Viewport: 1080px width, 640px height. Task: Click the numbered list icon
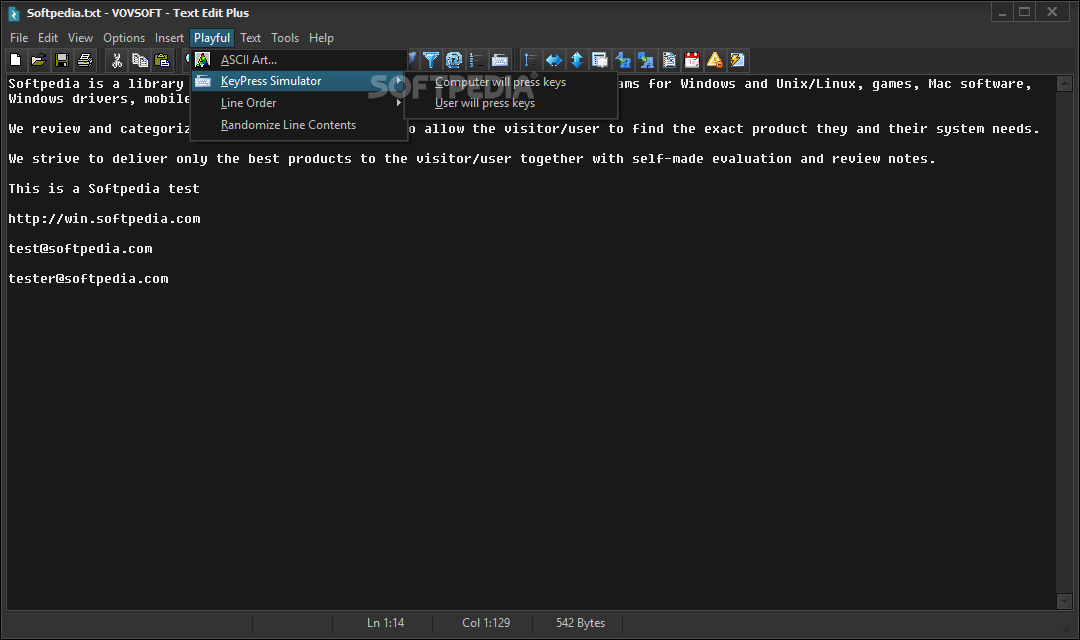[x=477, y=61]
